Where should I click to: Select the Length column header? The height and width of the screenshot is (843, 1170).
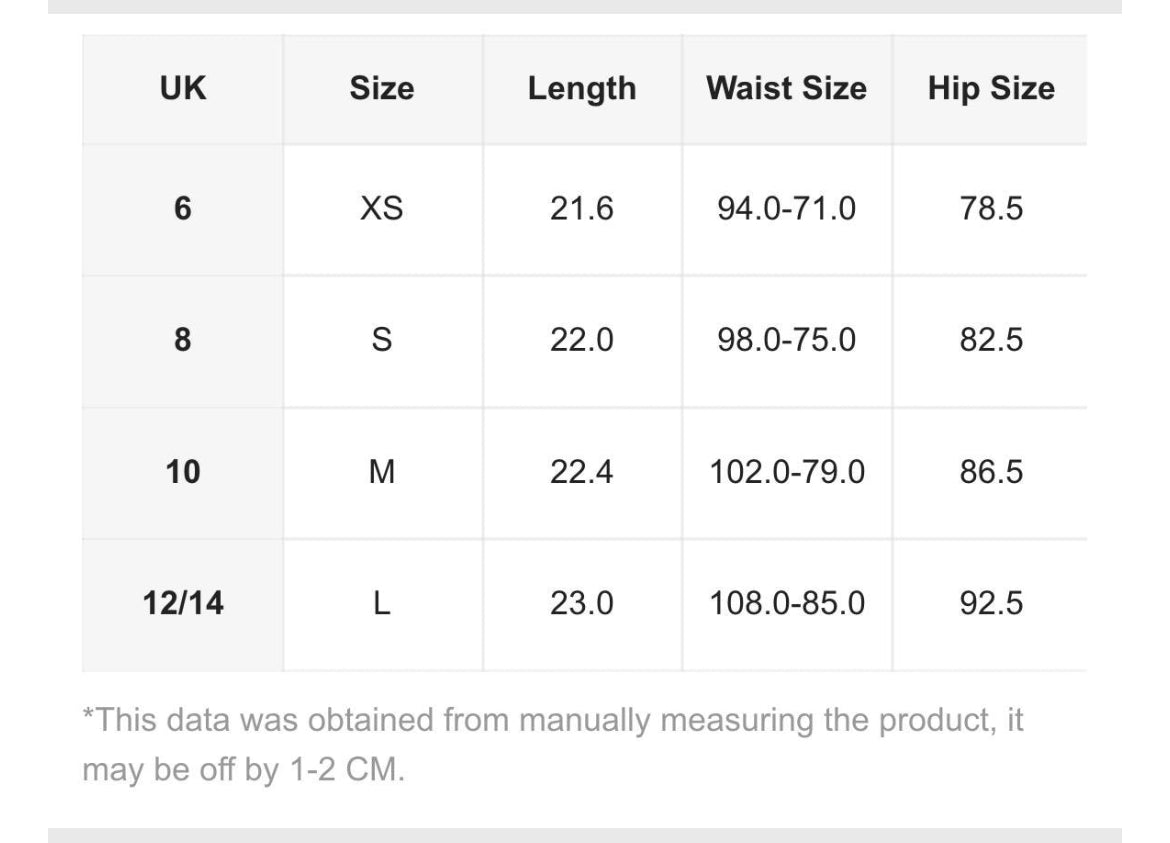(x=581, y=89)
